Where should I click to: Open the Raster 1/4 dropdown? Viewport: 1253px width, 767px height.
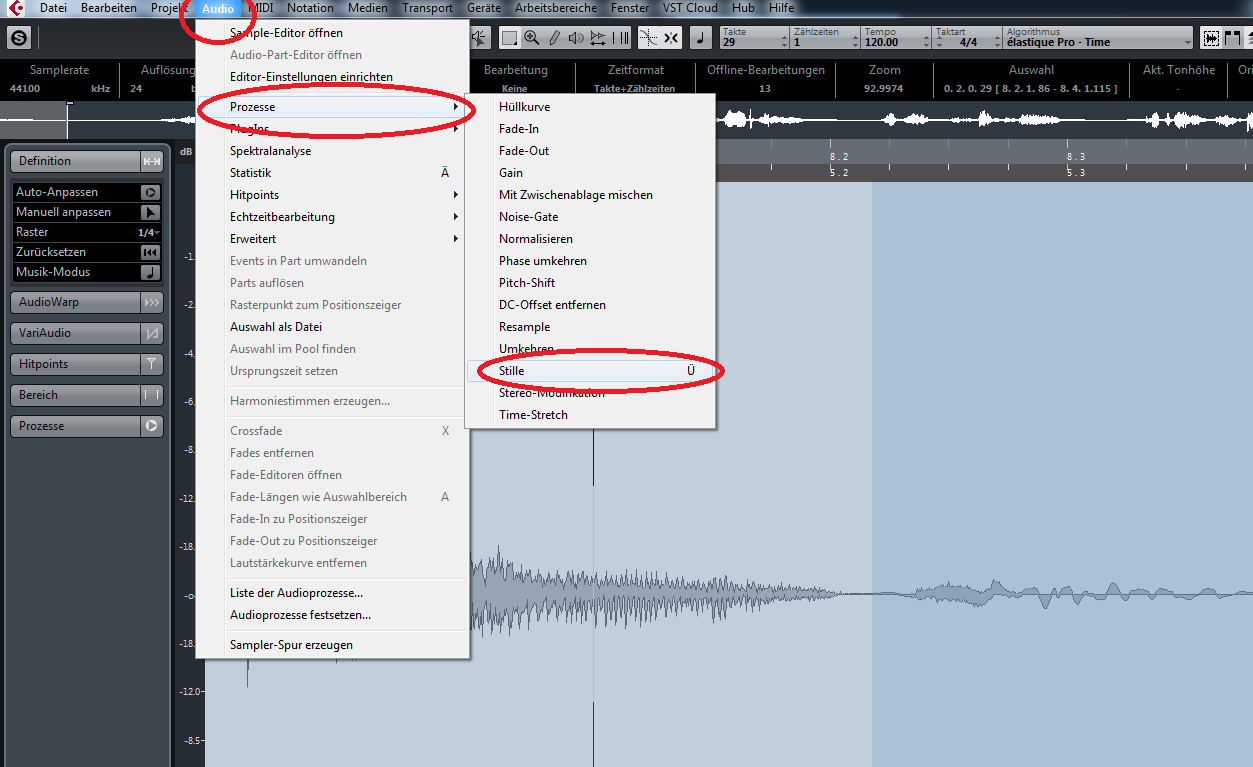click(148, 232)
